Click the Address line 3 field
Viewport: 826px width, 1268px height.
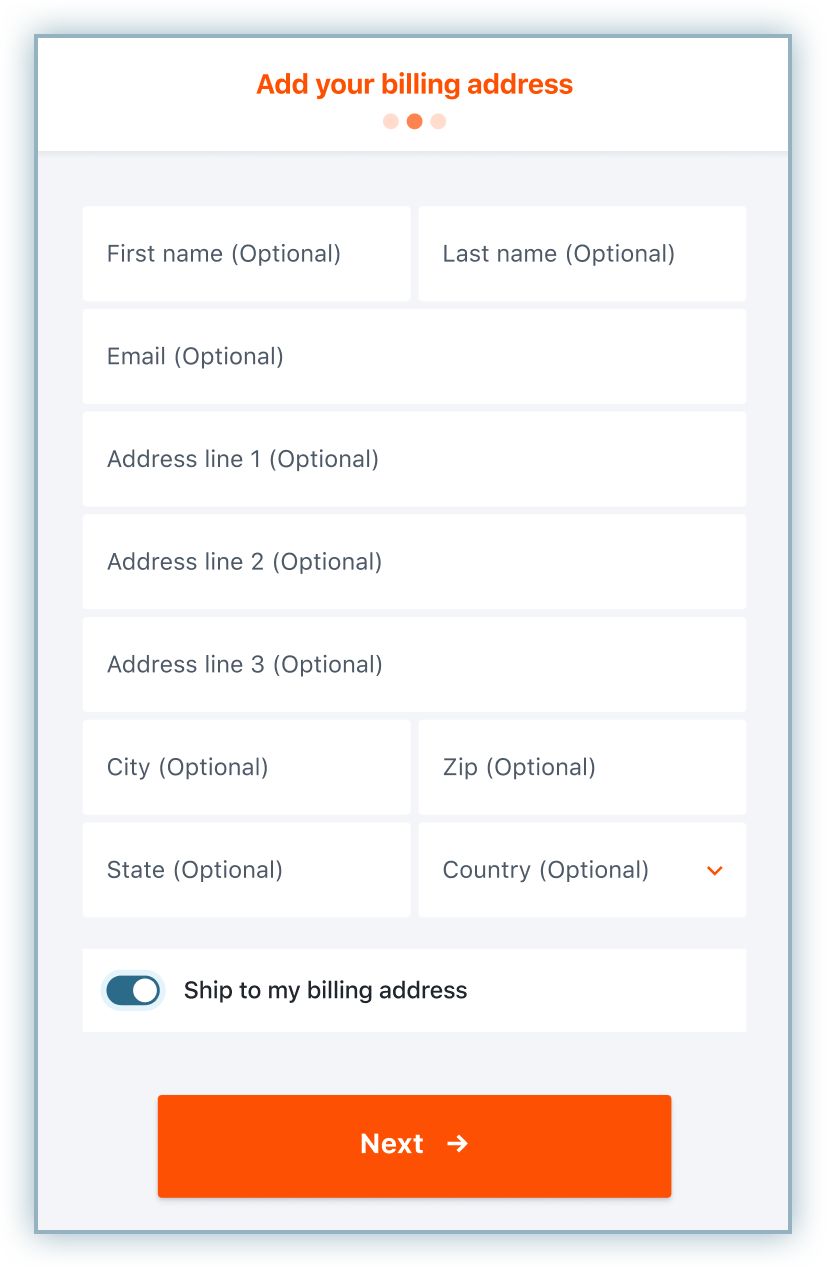click(414, 665)
